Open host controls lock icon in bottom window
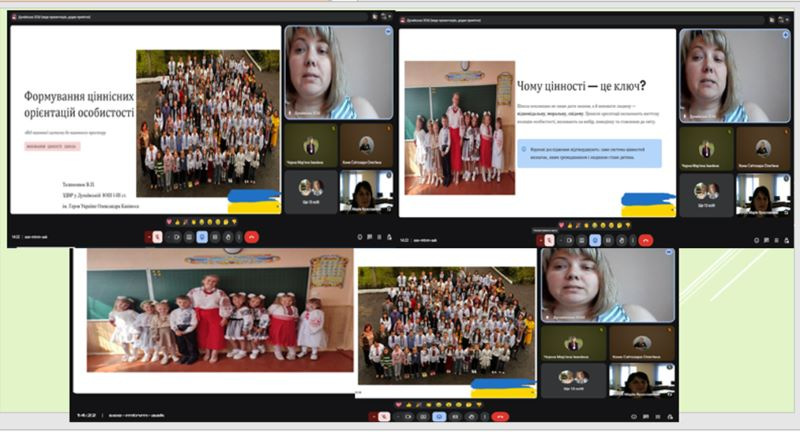The image size is (800, 432). coord(670,417)
